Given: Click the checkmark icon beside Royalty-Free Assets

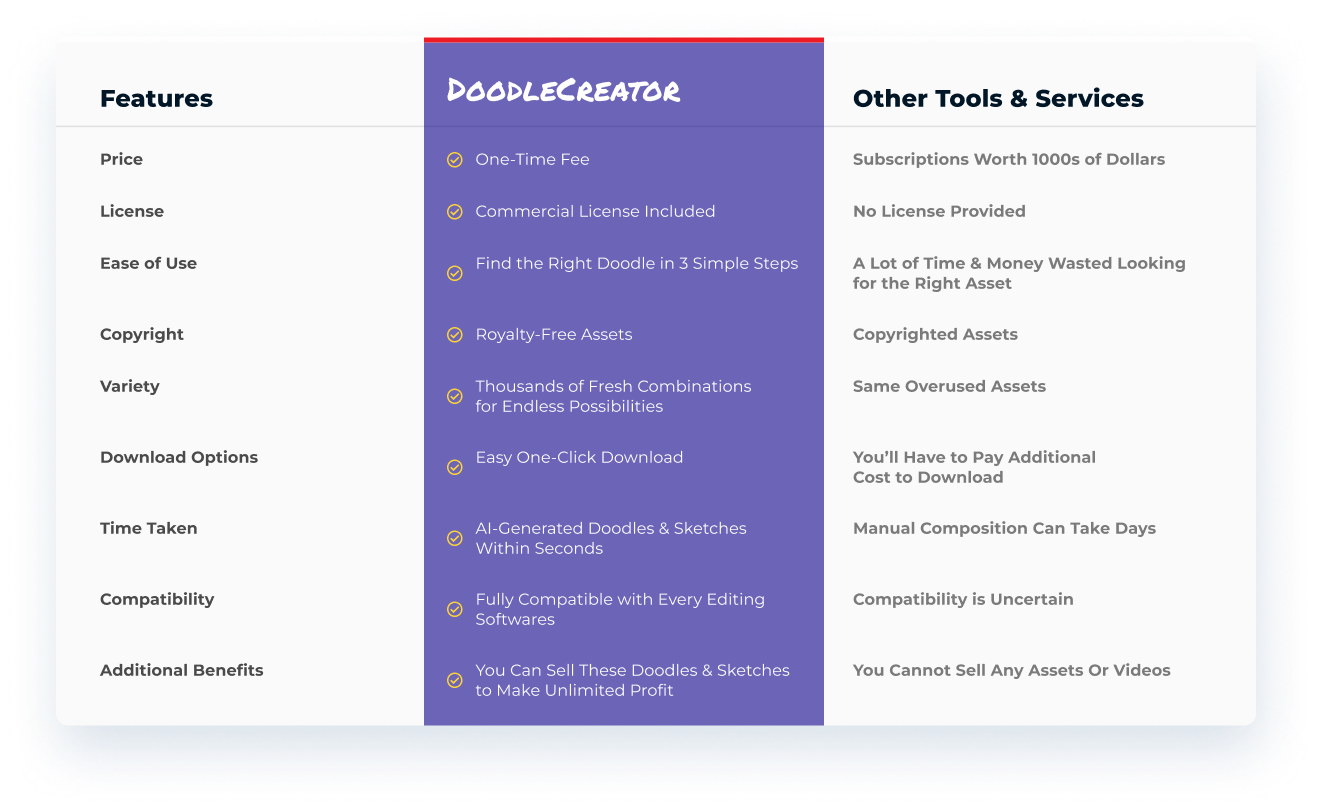Looking at the screenshot, I should (455, 335).
